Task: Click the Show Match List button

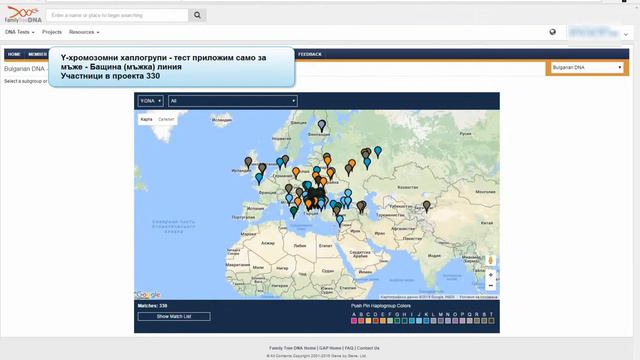Action: click(x=174, y=316)
